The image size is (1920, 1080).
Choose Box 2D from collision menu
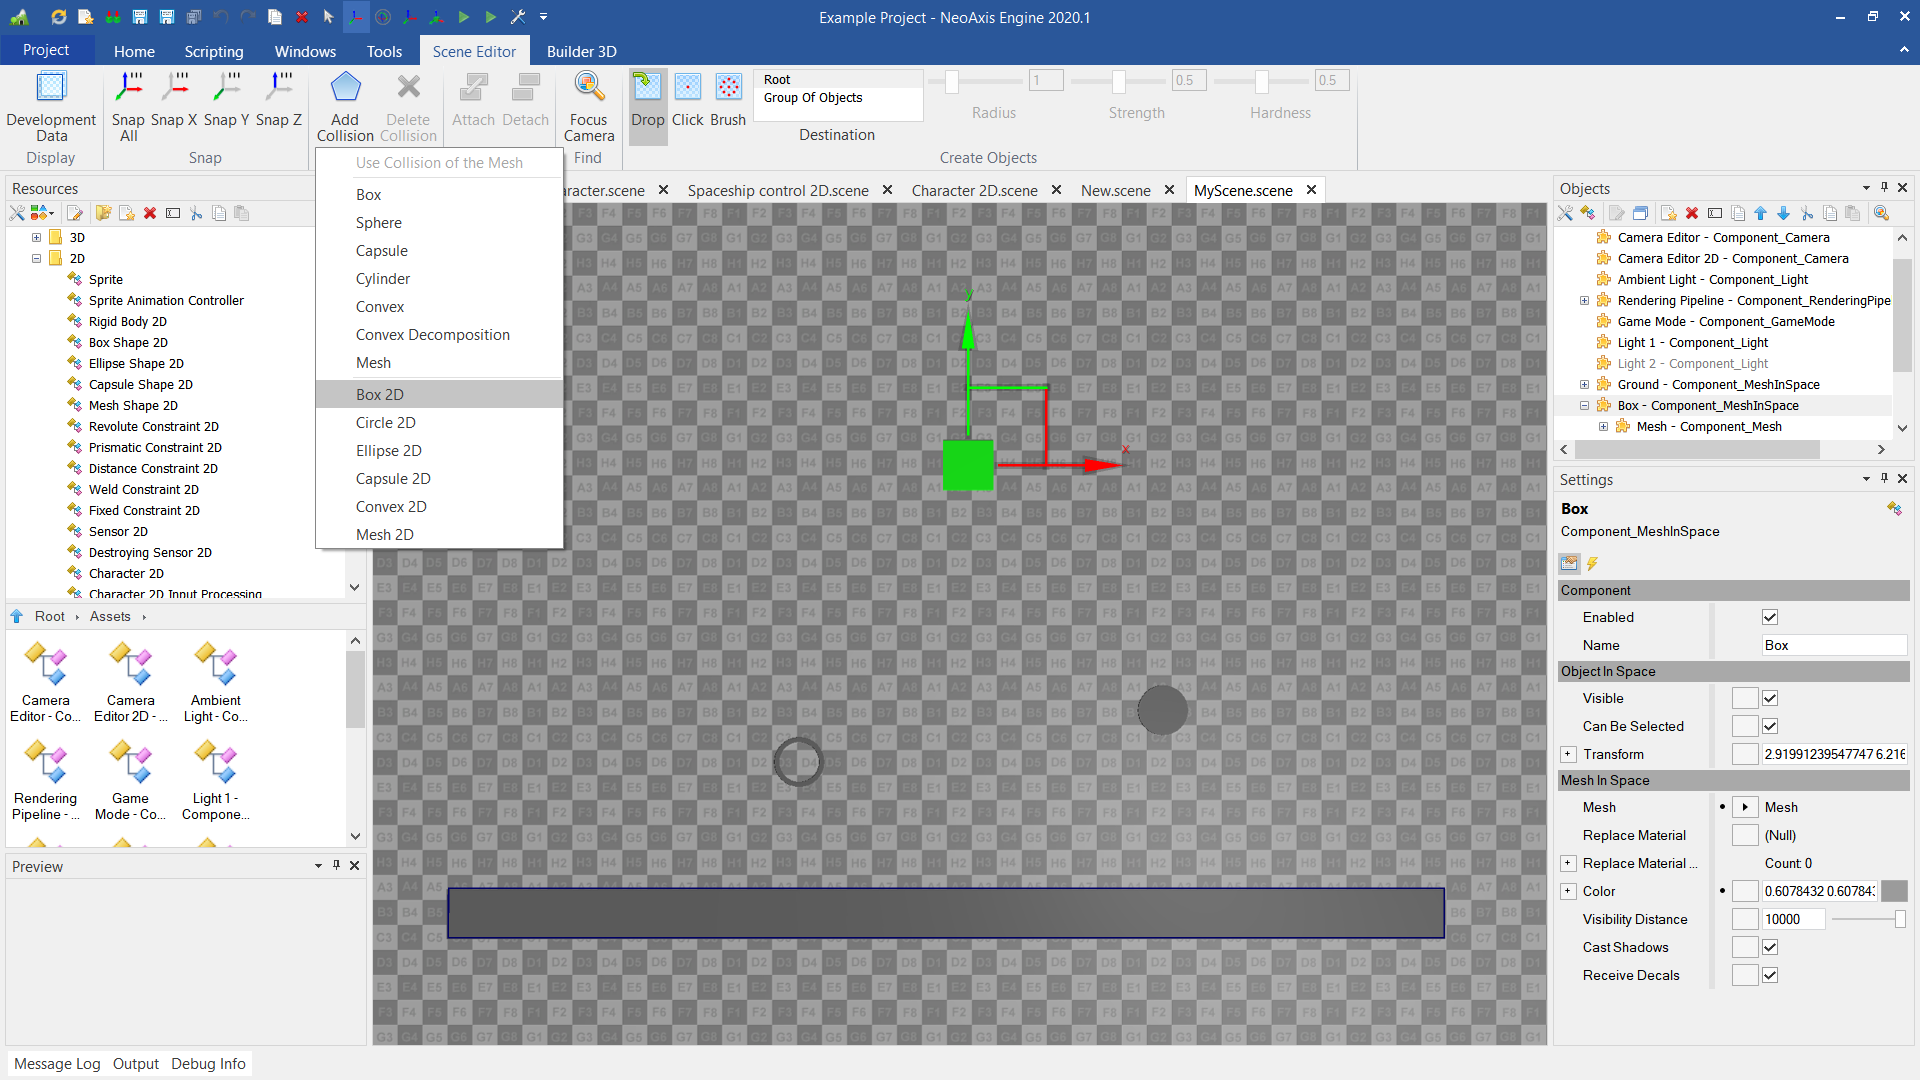(380, 394)
